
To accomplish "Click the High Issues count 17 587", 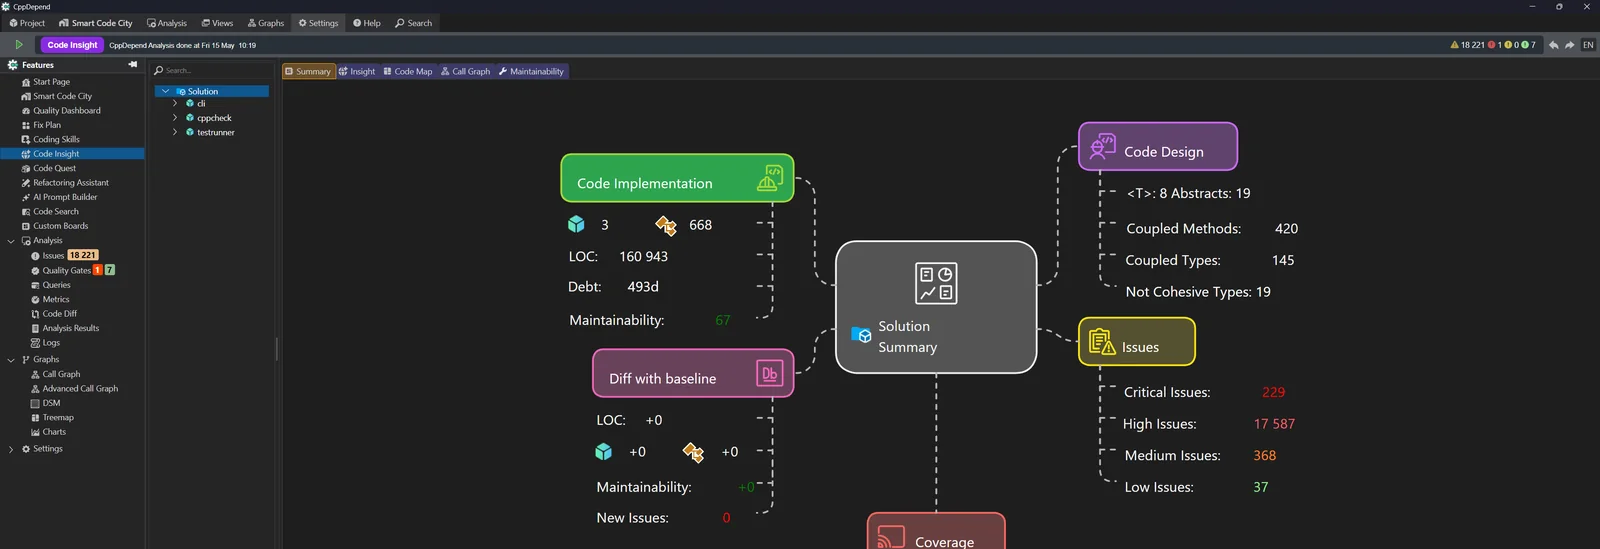I will coord(1274,424).
